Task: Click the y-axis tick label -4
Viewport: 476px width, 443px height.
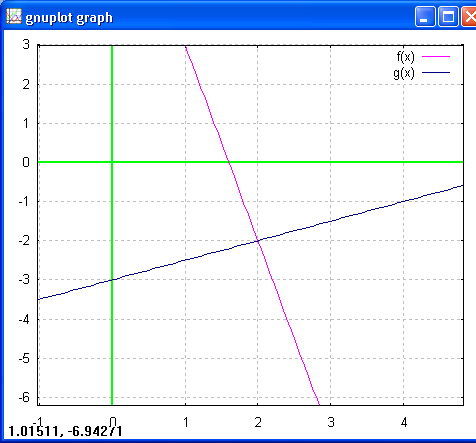Action: tap(24, 319)
